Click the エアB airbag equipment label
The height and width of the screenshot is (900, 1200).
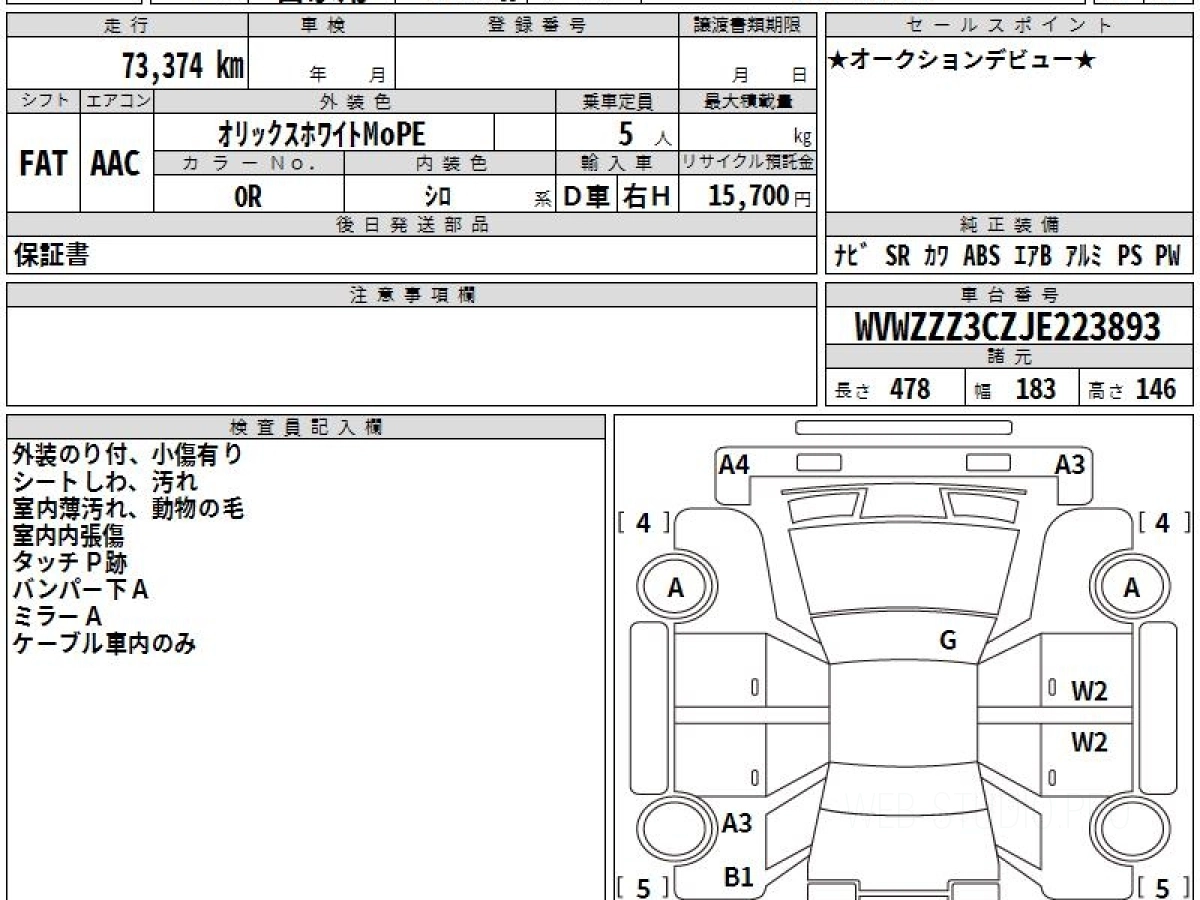1032,256
